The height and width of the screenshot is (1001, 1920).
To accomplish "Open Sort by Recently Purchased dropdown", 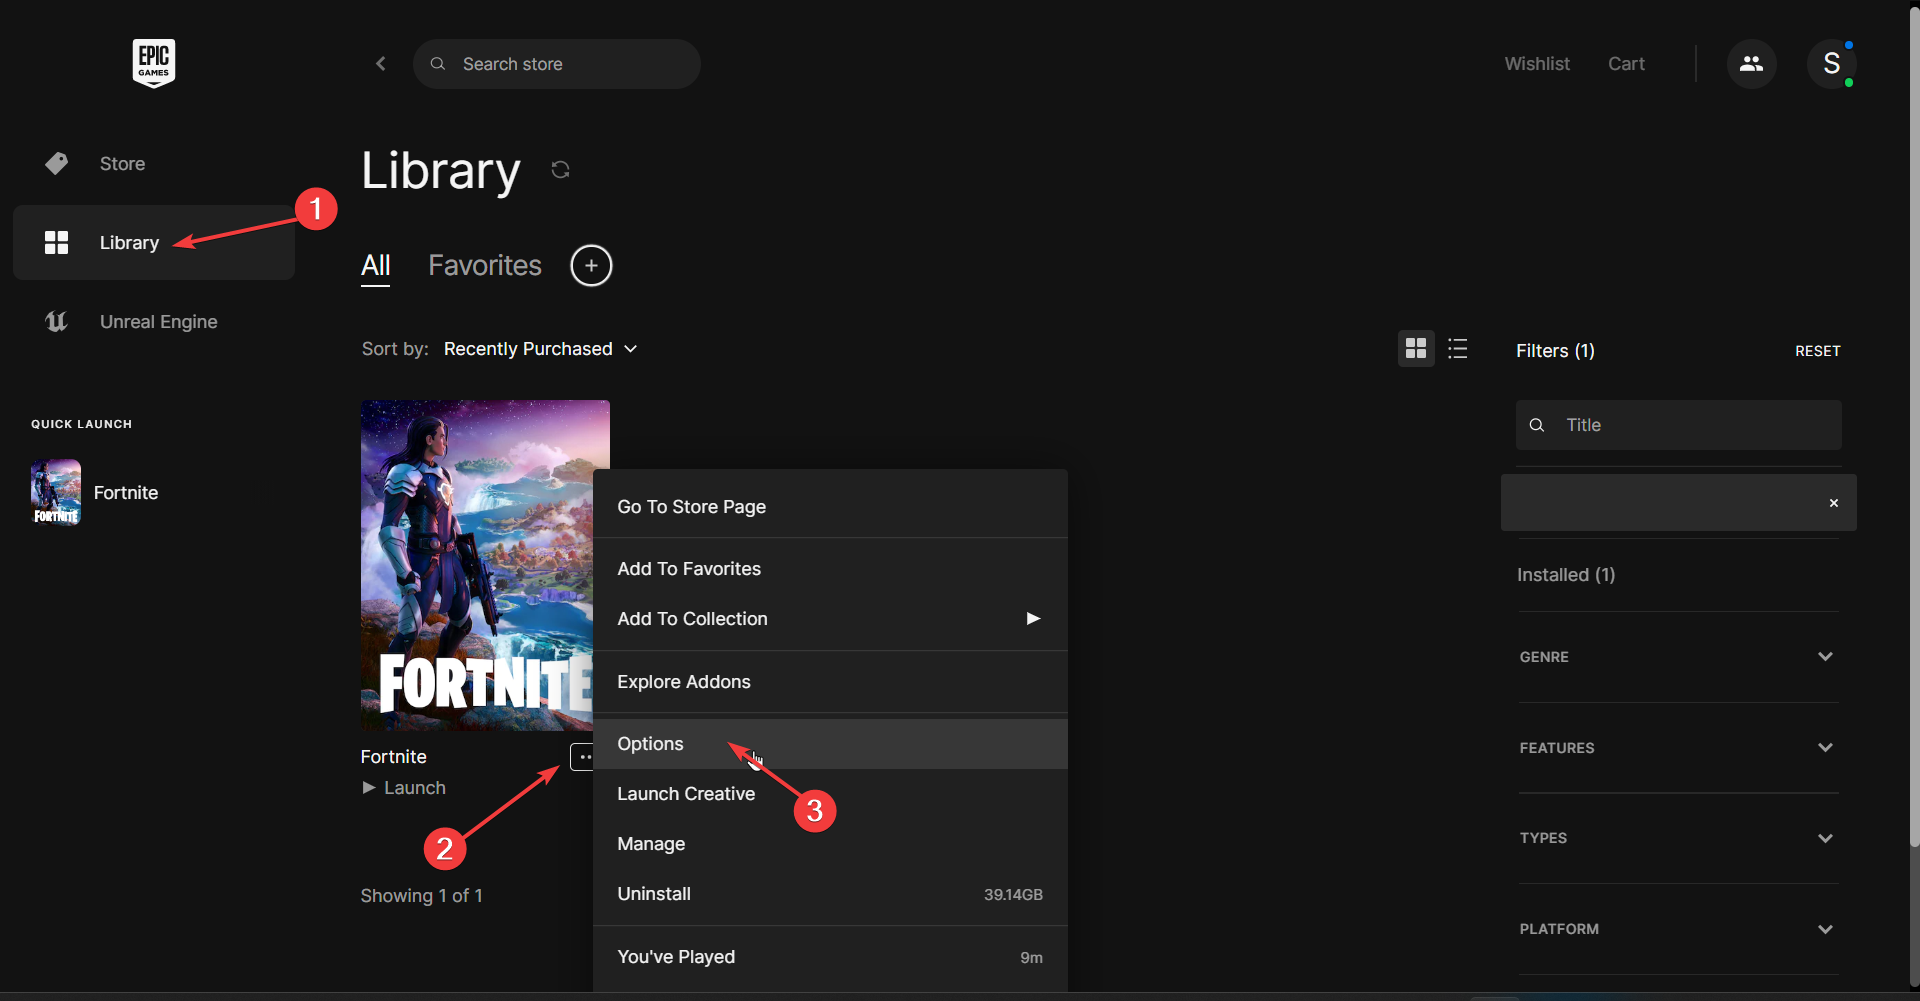I will [540, 349].
